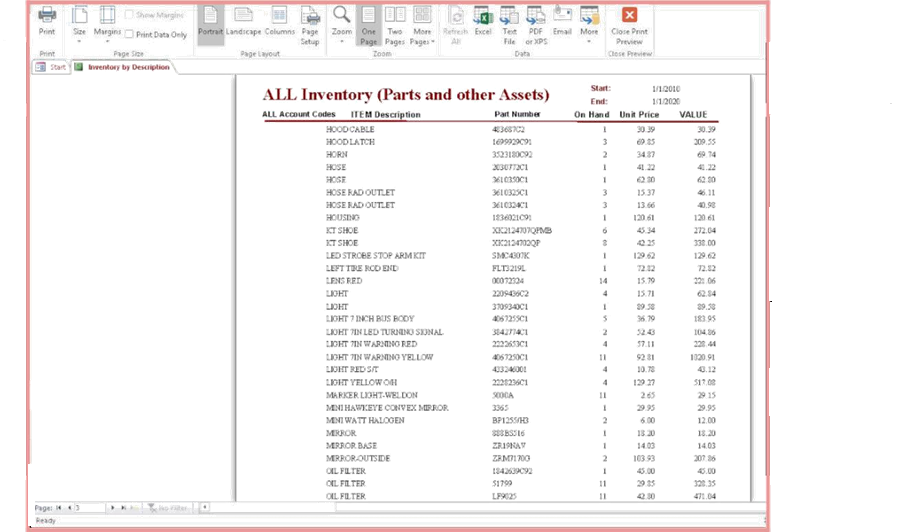Go to the next page
Image resolution: width=897 pixels, height=532 pixels.
tap(112, 507)
